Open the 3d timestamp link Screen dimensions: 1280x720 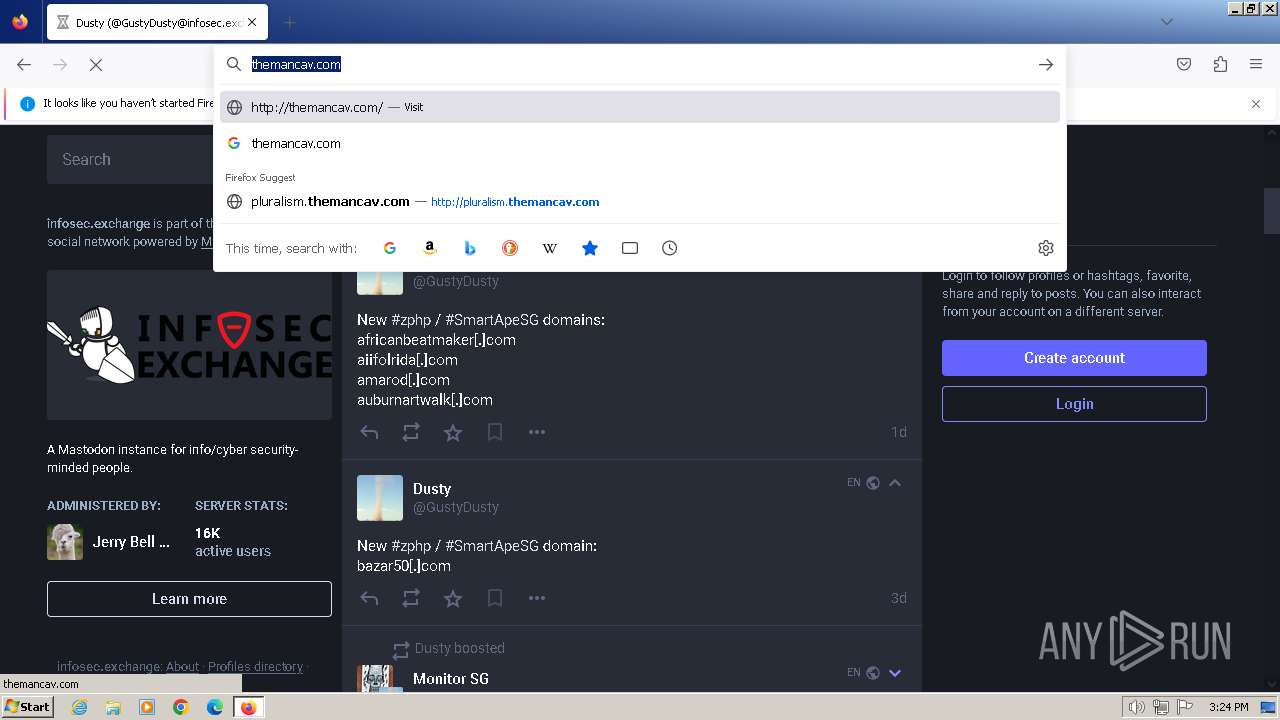[x=899, y=598]
